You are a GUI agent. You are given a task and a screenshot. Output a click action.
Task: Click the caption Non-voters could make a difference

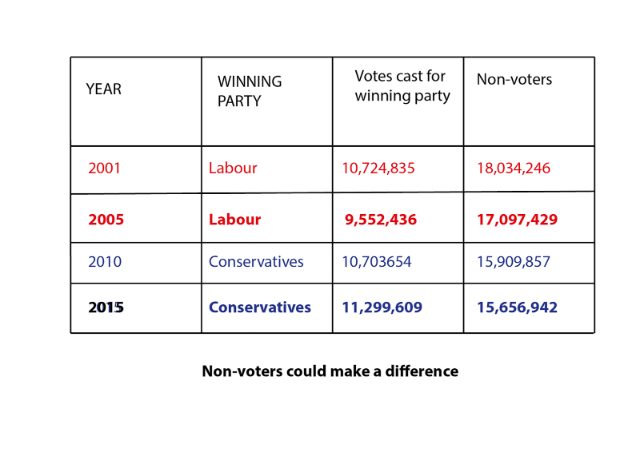[330, 371]
